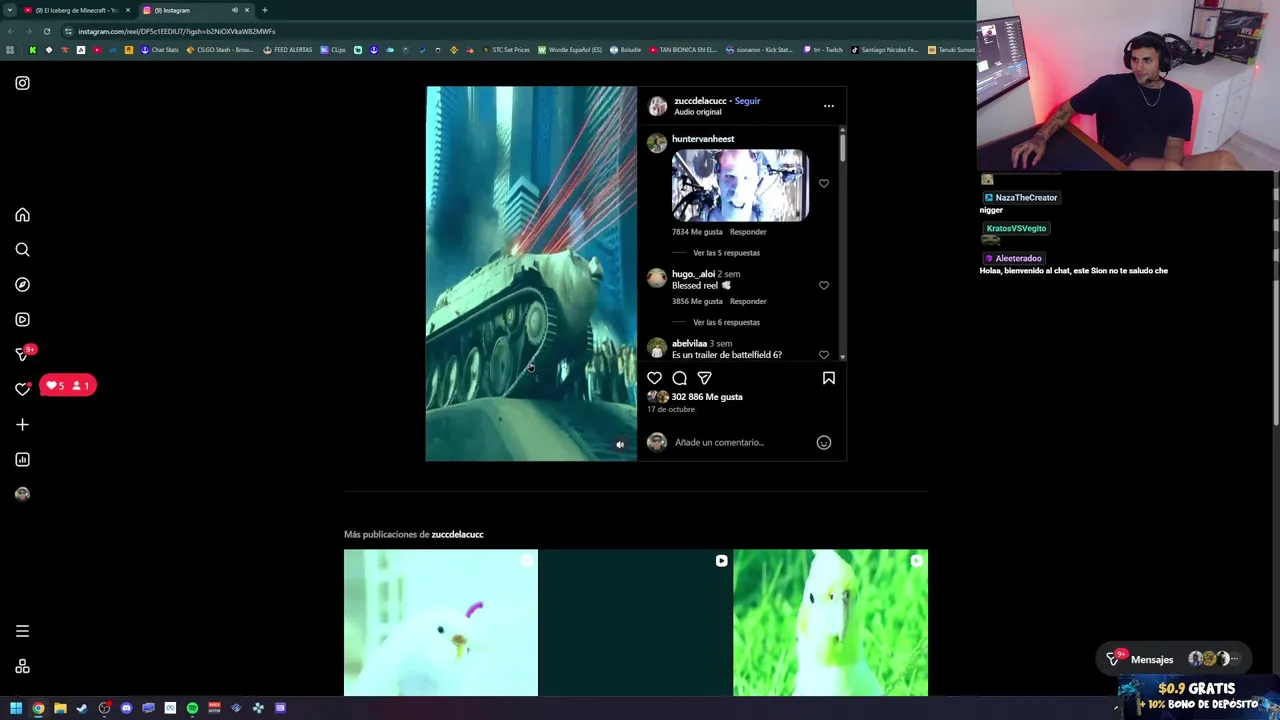Screen dimensions: 1280x720
Task: Go to Instagram Home in sidebar
Action: coord(22,215)
